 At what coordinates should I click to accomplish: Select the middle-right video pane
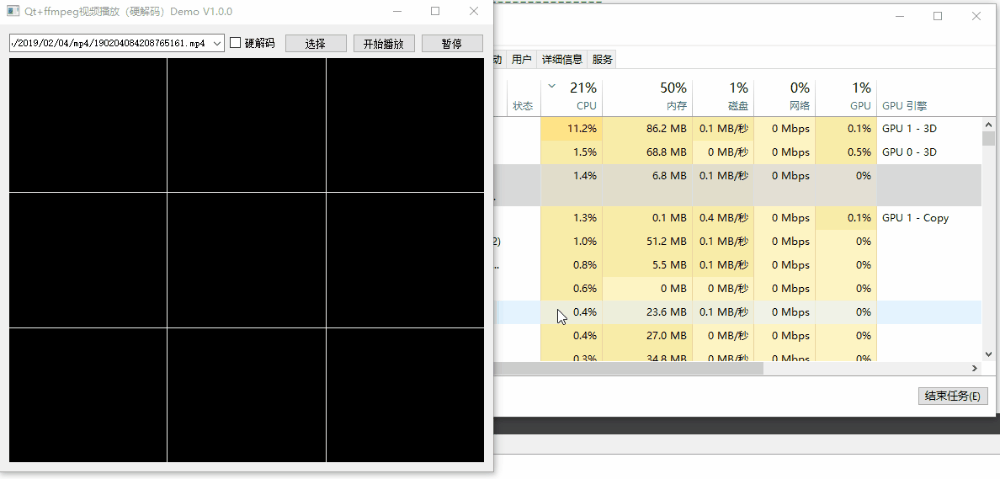(x=405, y=260)
